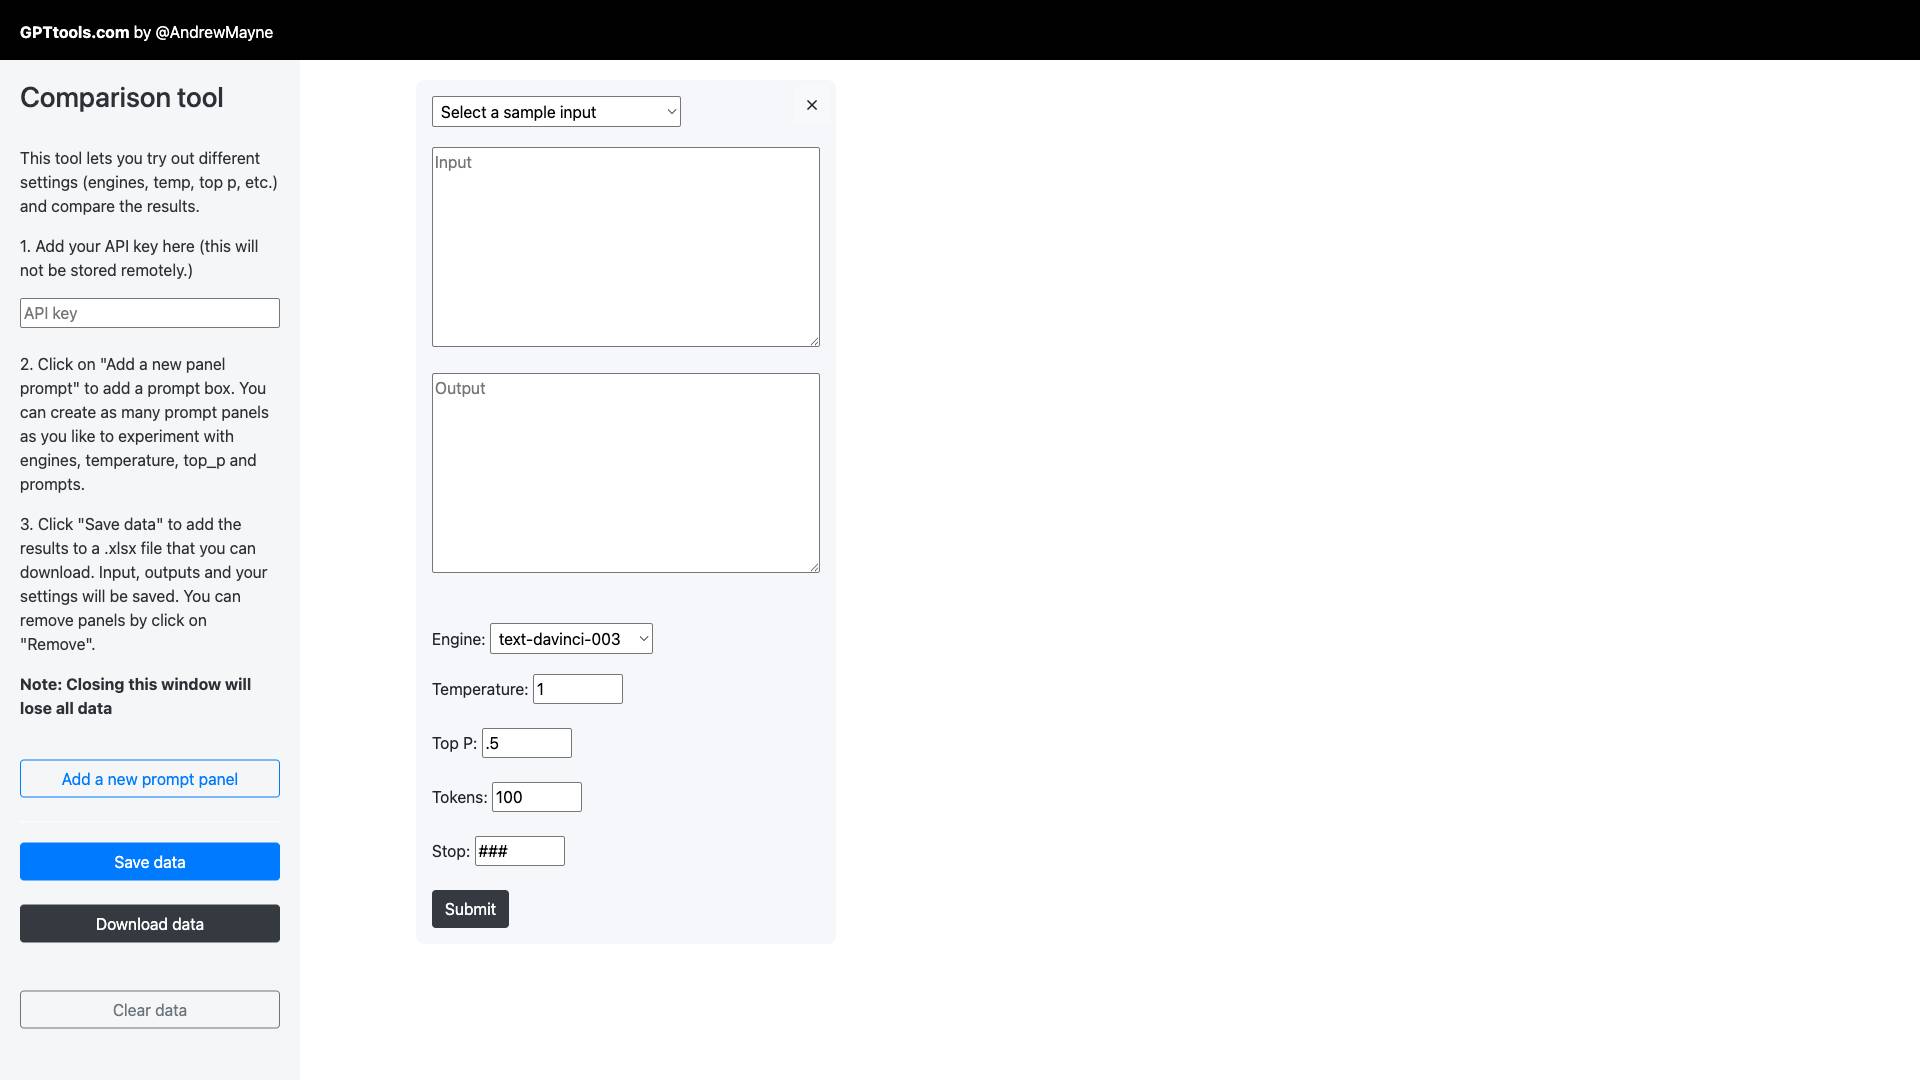Click the Stop sequence field

coord(519,851)
